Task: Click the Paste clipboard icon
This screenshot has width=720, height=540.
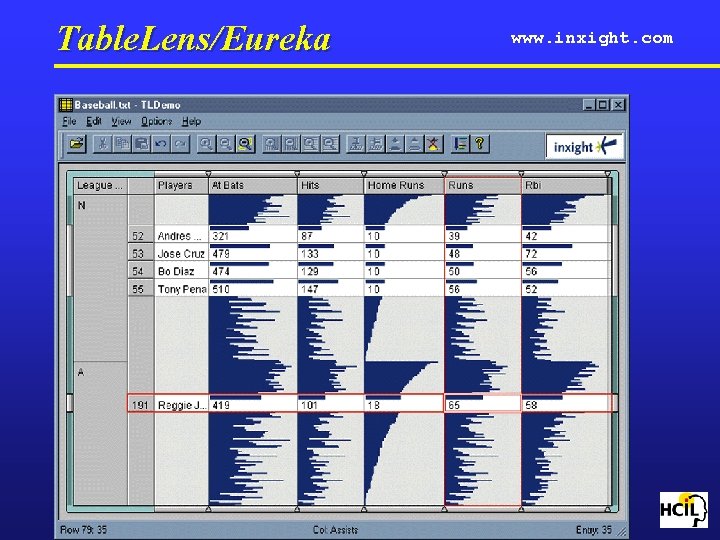Action: coord(141,144)
